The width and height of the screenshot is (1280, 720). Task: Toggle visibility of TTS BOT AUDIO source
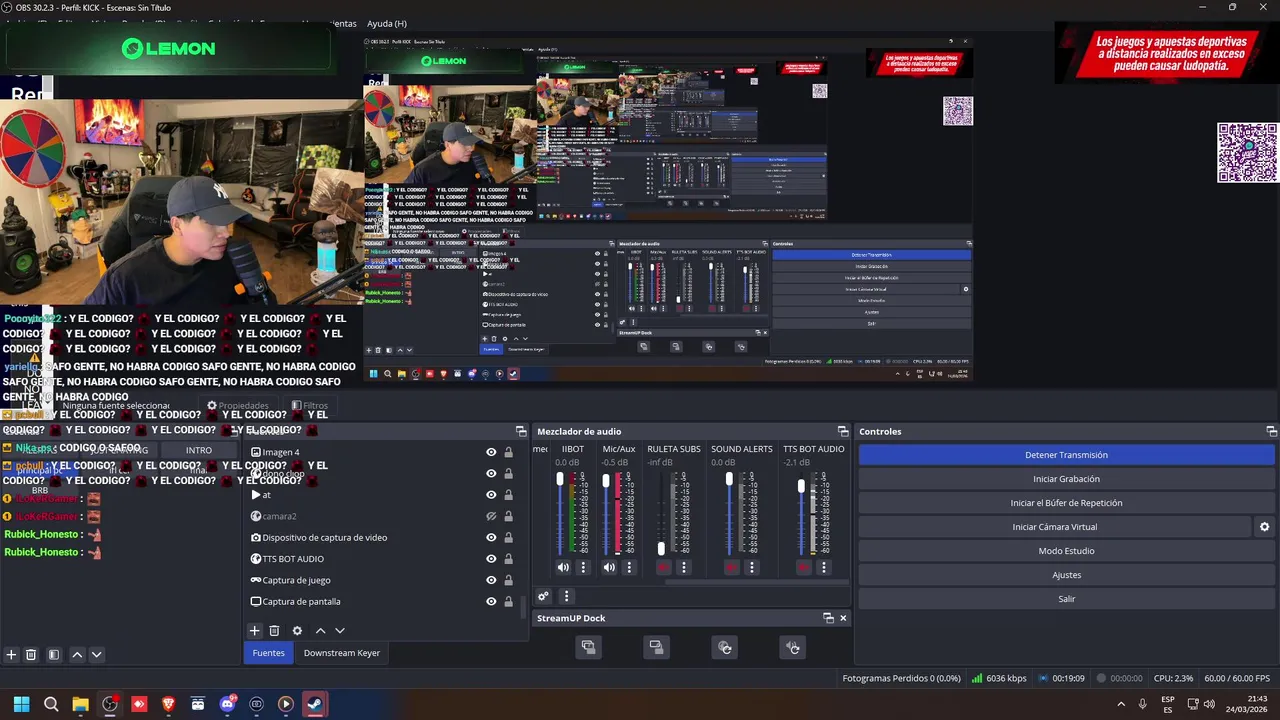(x=491, y=559)
